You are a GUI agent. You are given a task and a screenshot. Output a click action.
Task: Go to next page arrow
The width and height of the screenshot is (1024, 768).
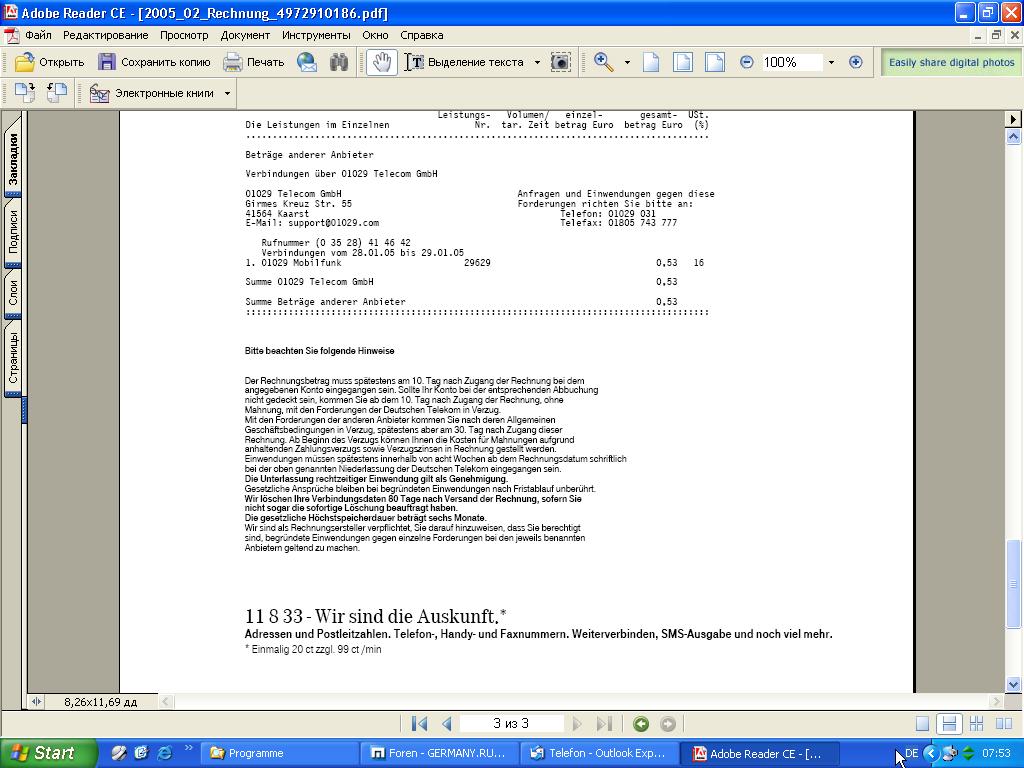click(577, 724)
